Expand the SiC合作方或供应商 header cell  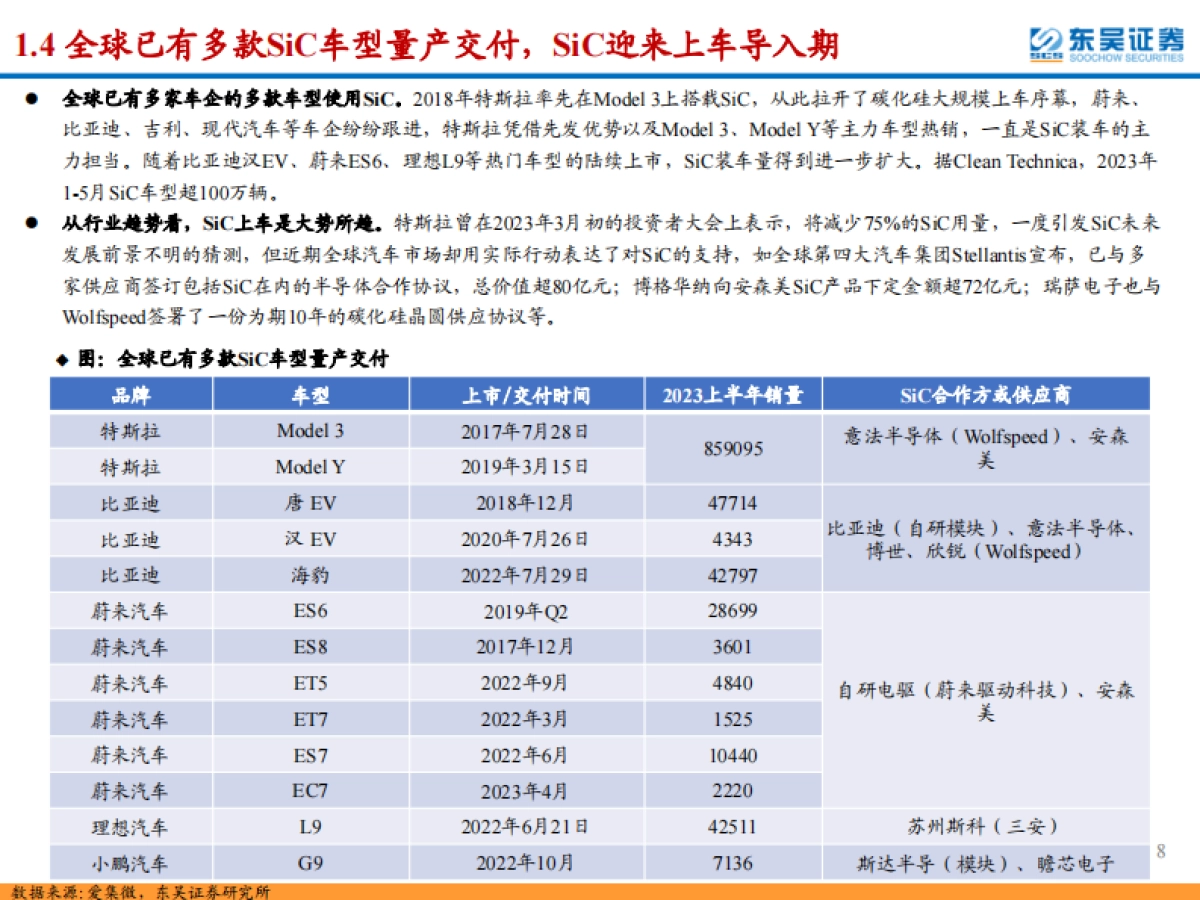click(985, 394)
